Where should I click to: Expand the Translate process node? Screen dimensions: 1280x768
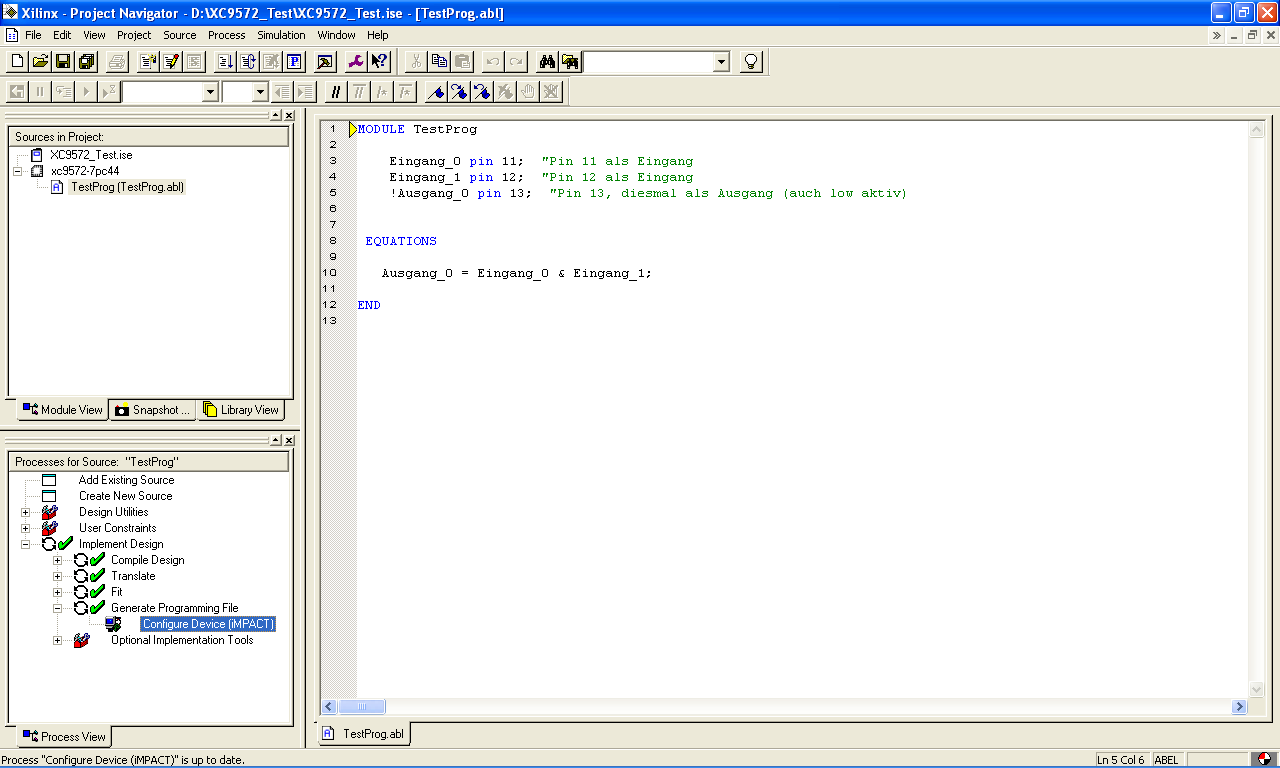(57, 576)
